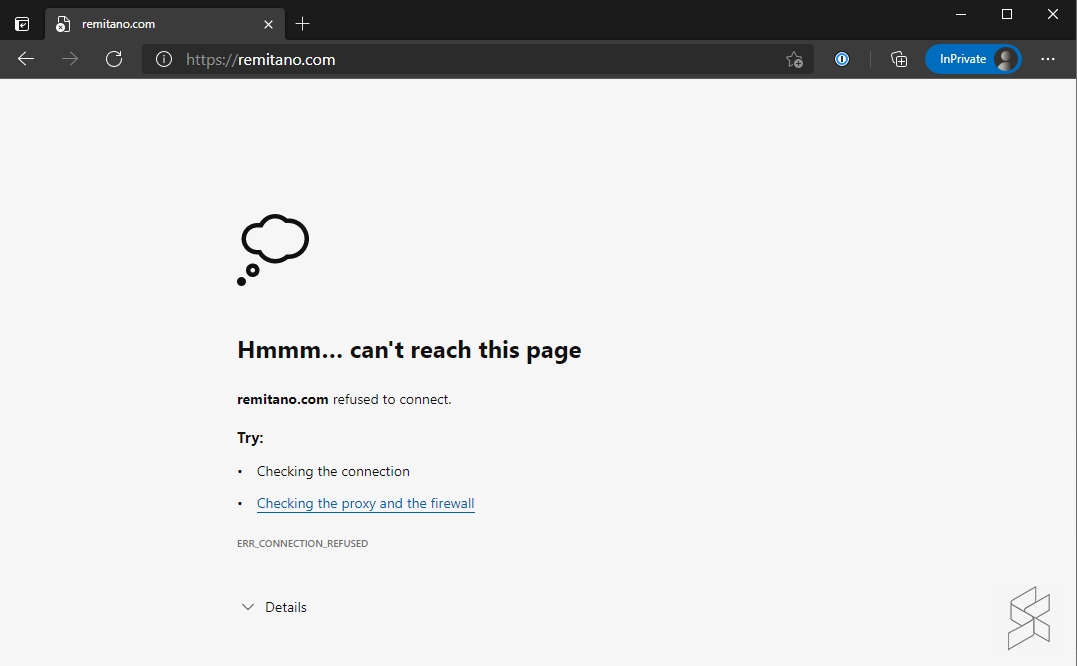Click the InPrivate profile button

(x=972, y=59)
